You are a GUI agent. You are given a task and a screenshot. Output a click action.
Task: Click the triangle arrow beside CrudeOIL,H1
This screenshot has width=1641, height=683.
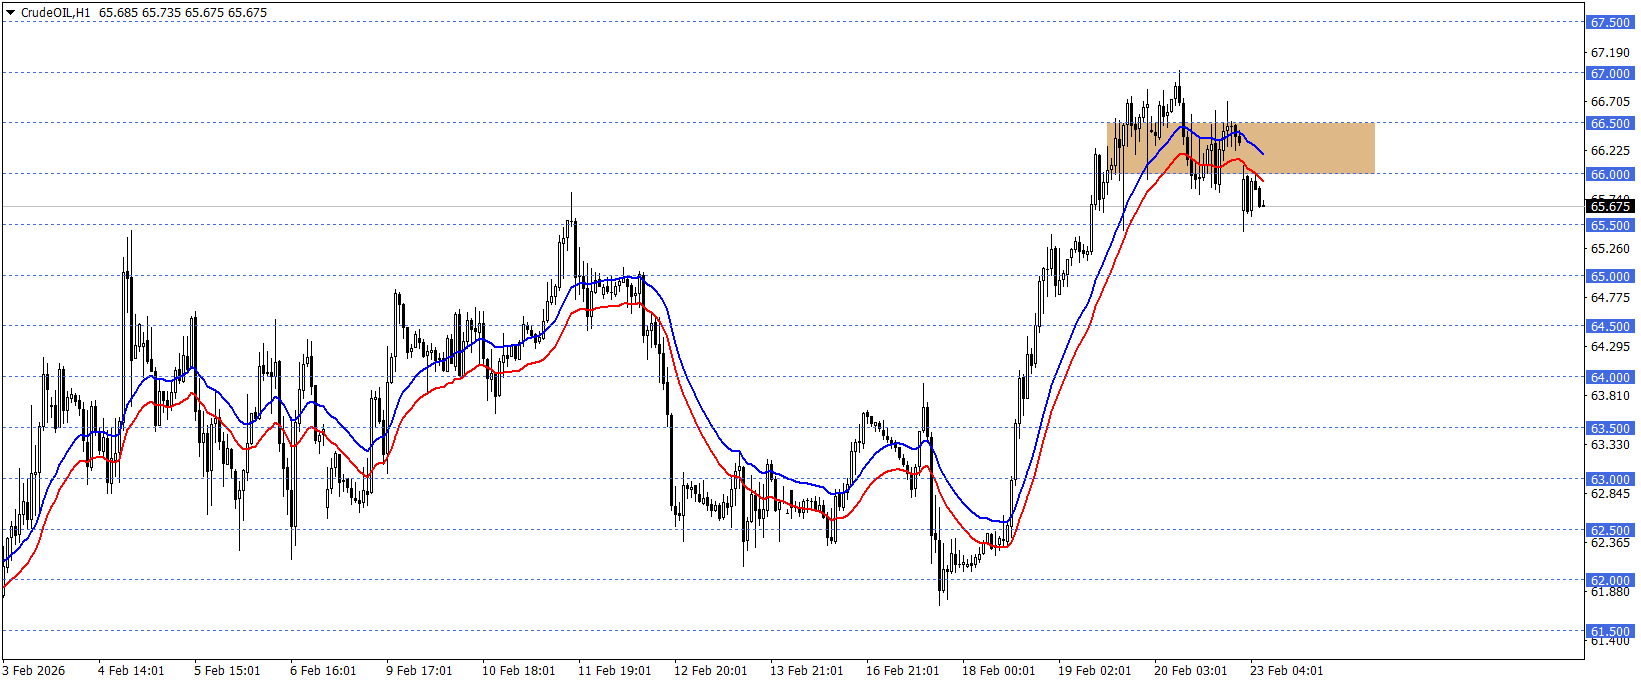(10, 13)
